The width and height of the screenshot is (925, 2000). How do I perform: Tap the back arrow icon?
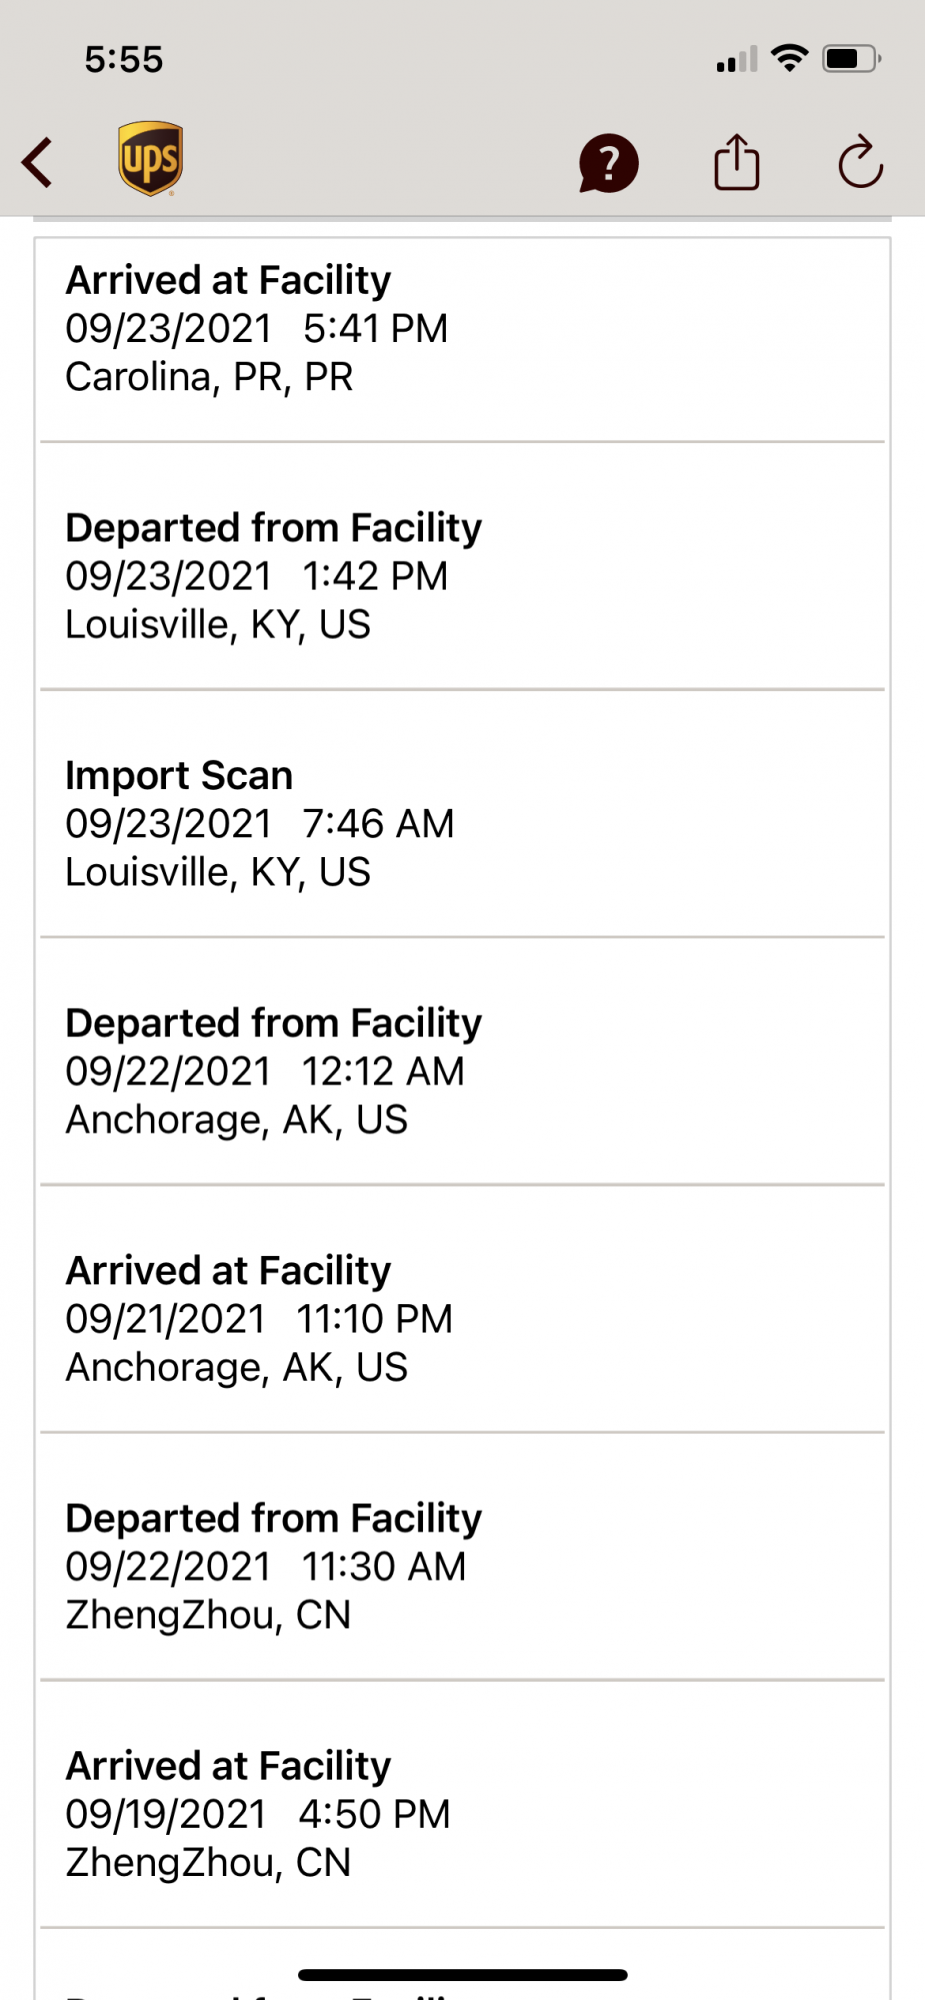click(x=37, y=162)
